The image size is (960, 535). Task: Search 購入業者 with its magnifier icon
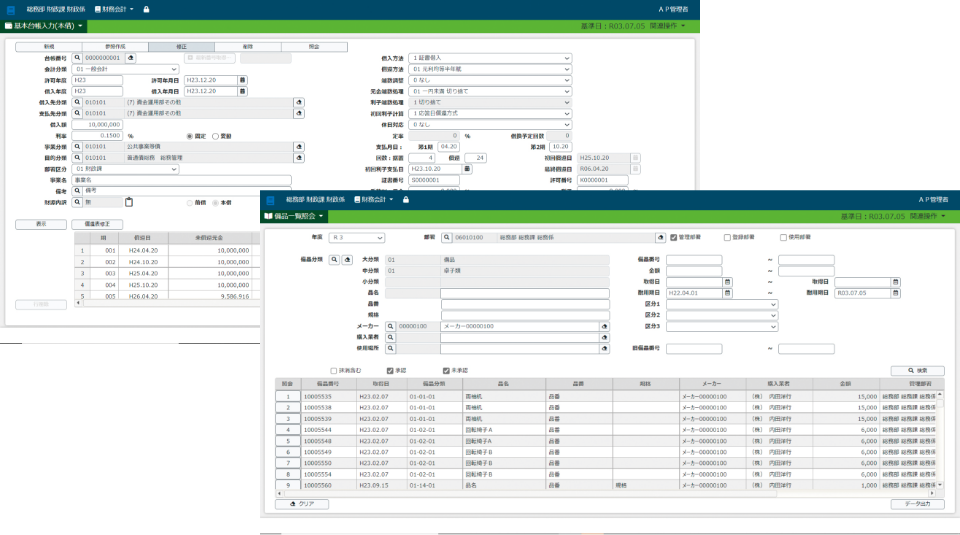click(390, 337)
